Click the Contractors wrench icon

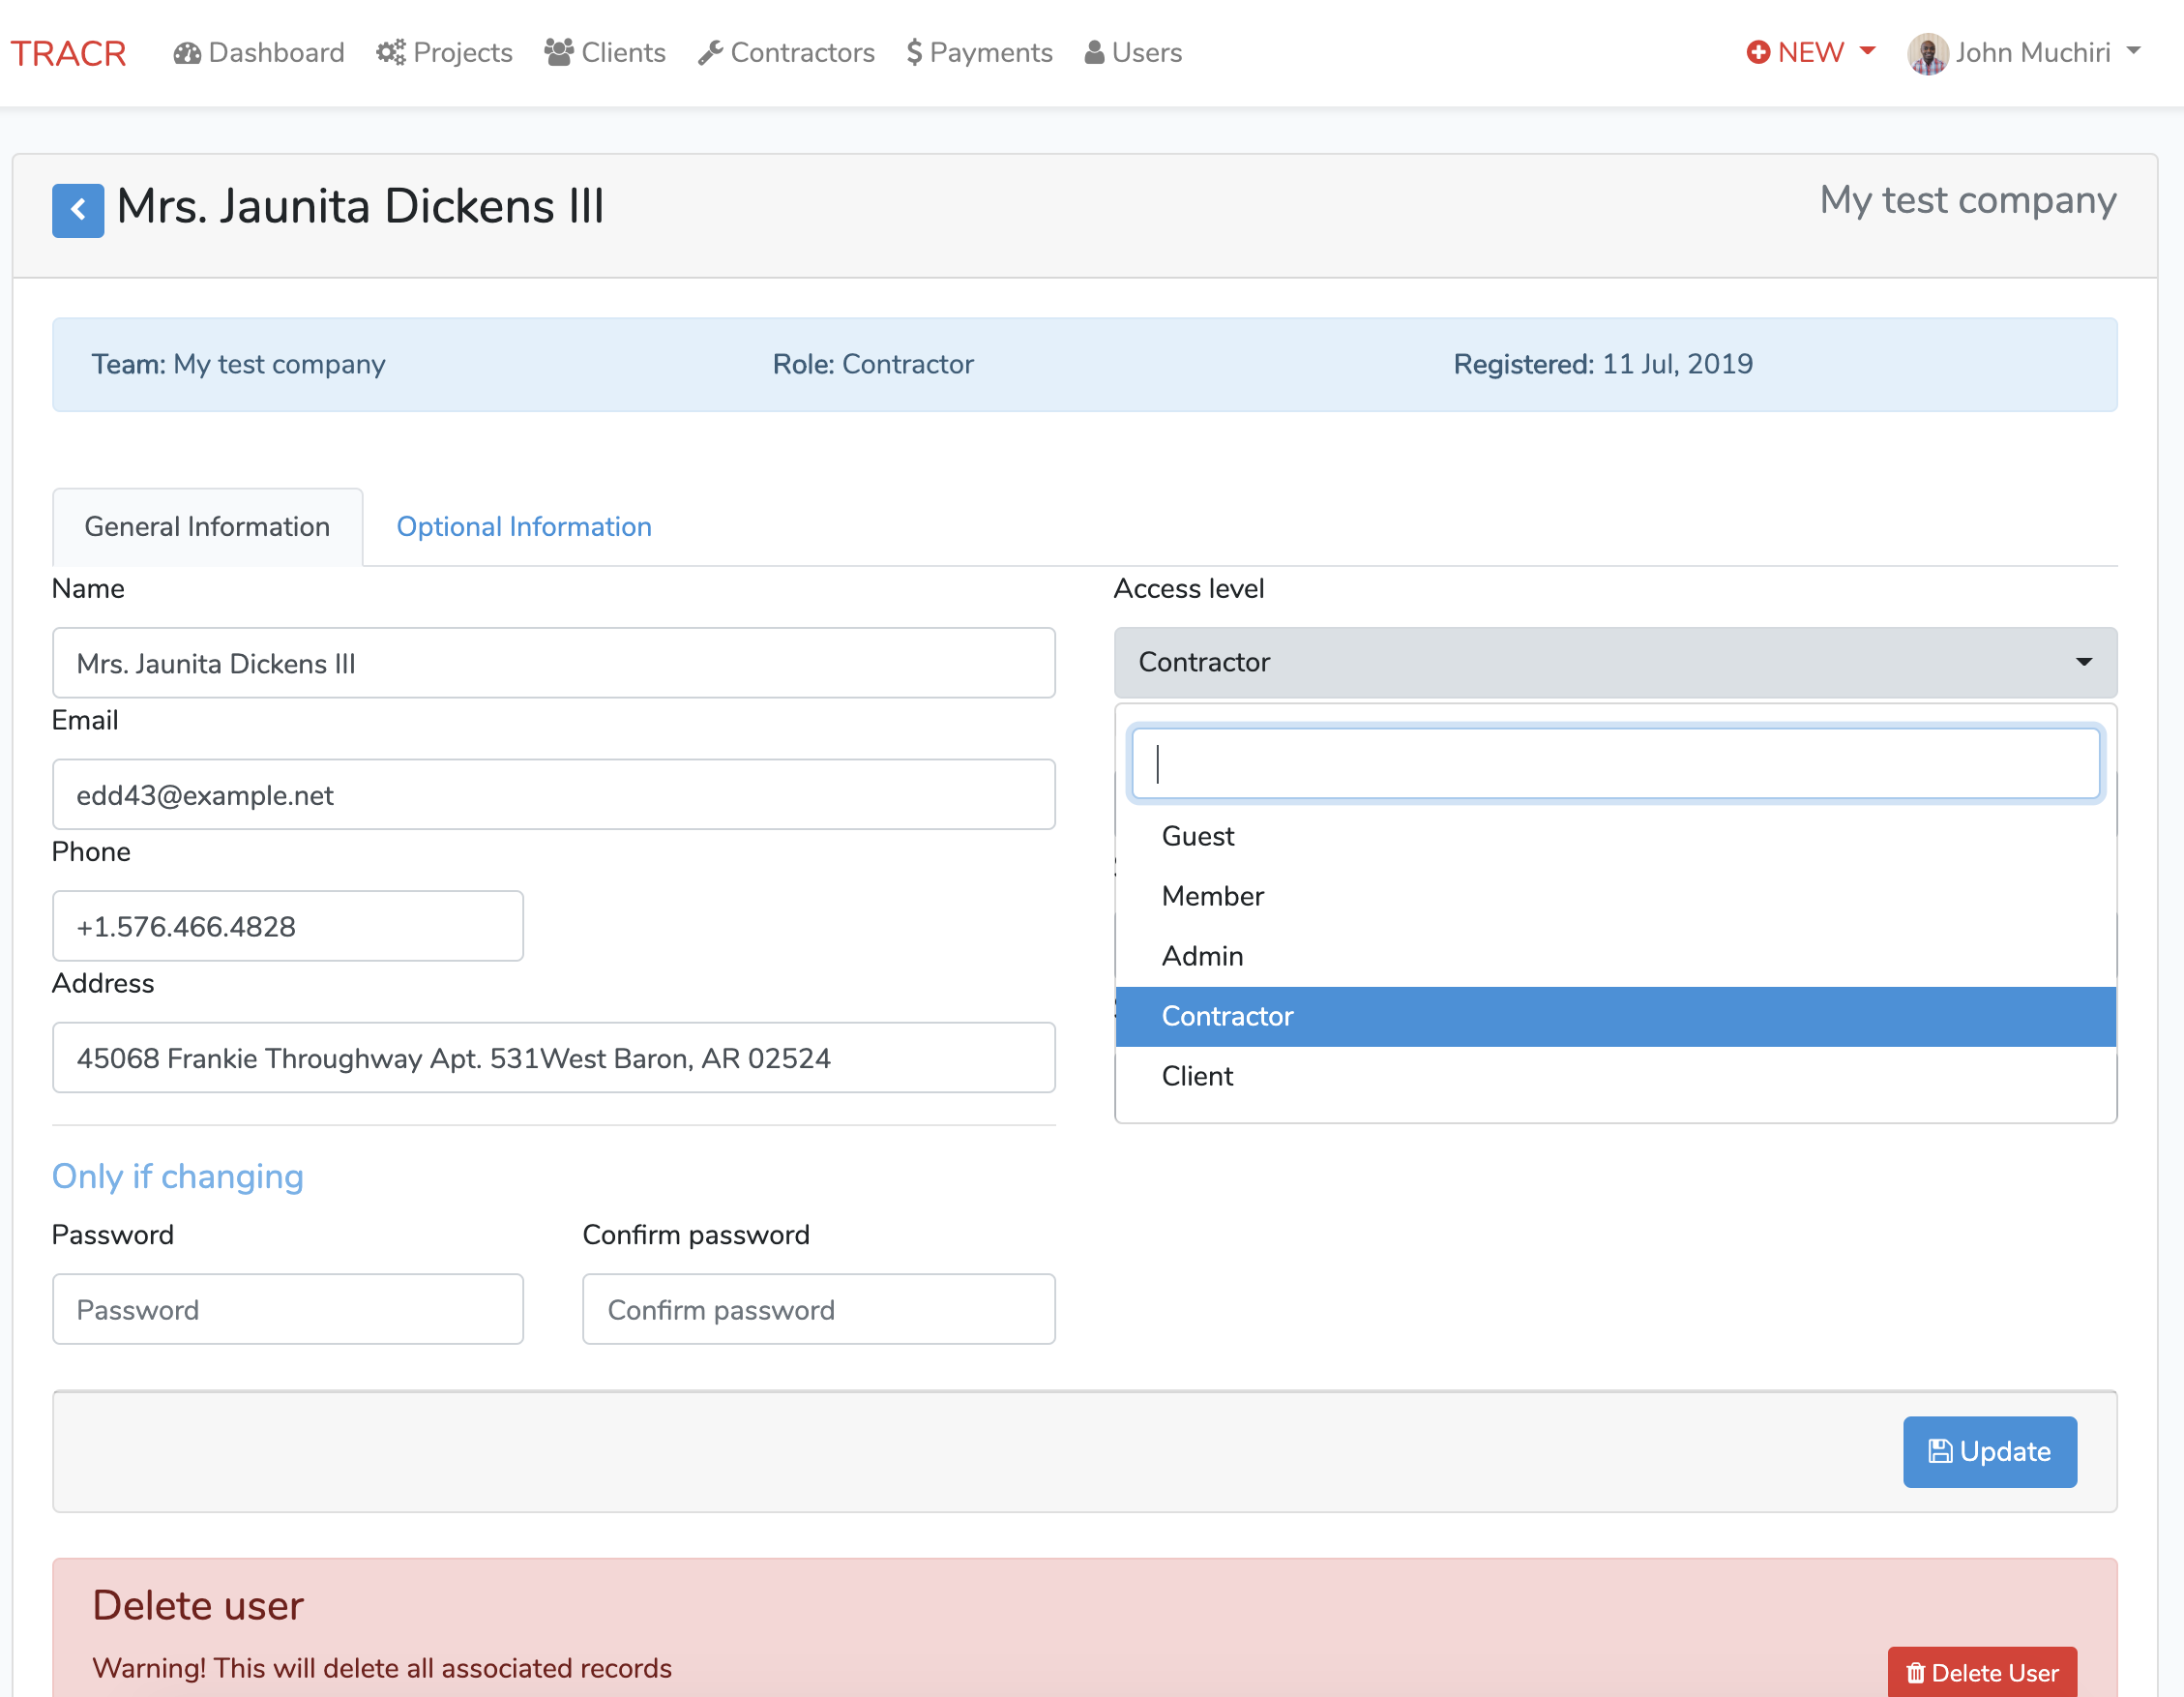[x=710, y=52]
